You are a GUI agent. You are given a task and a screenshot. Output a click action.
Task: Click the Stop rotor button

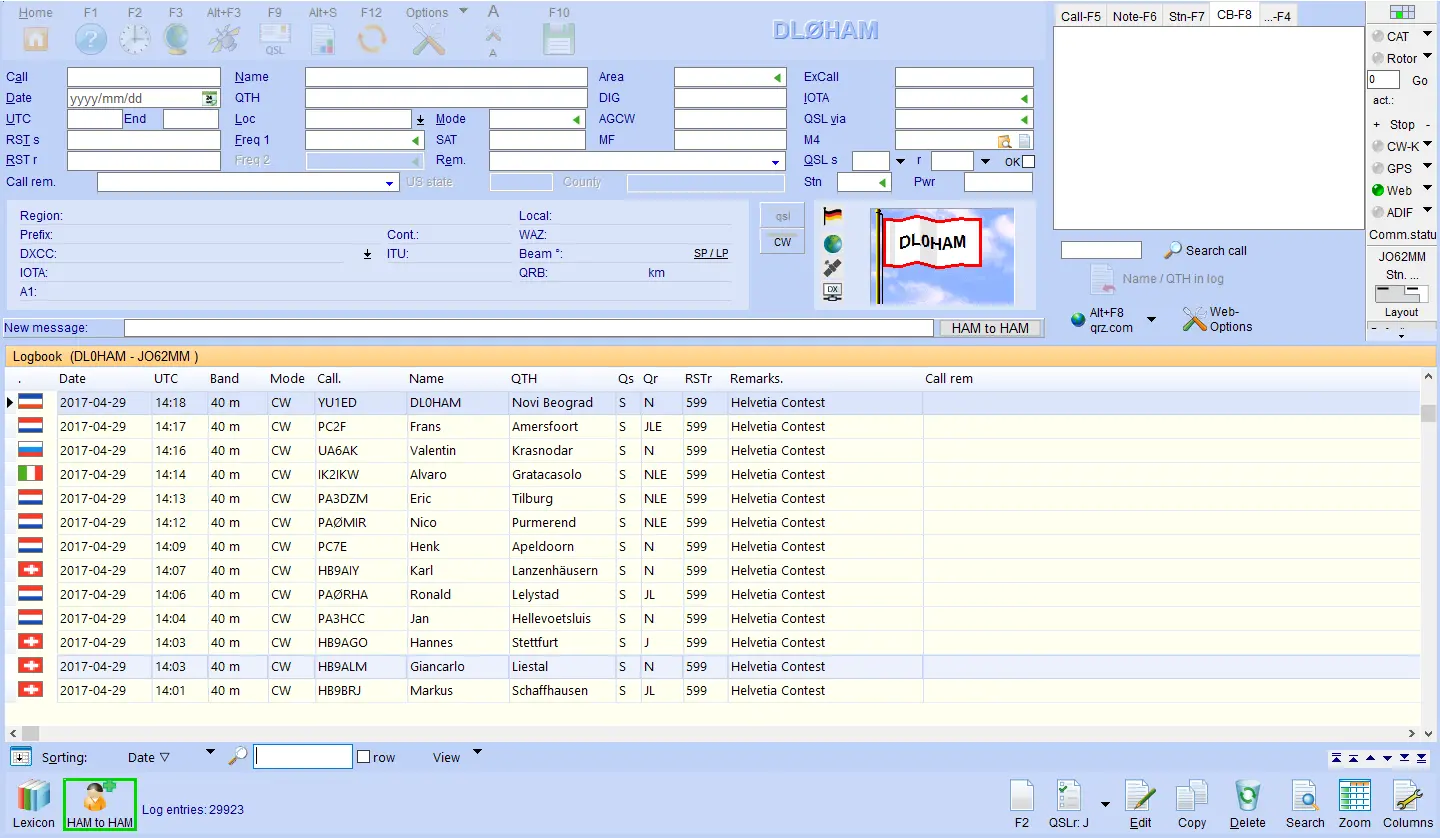1402,125
